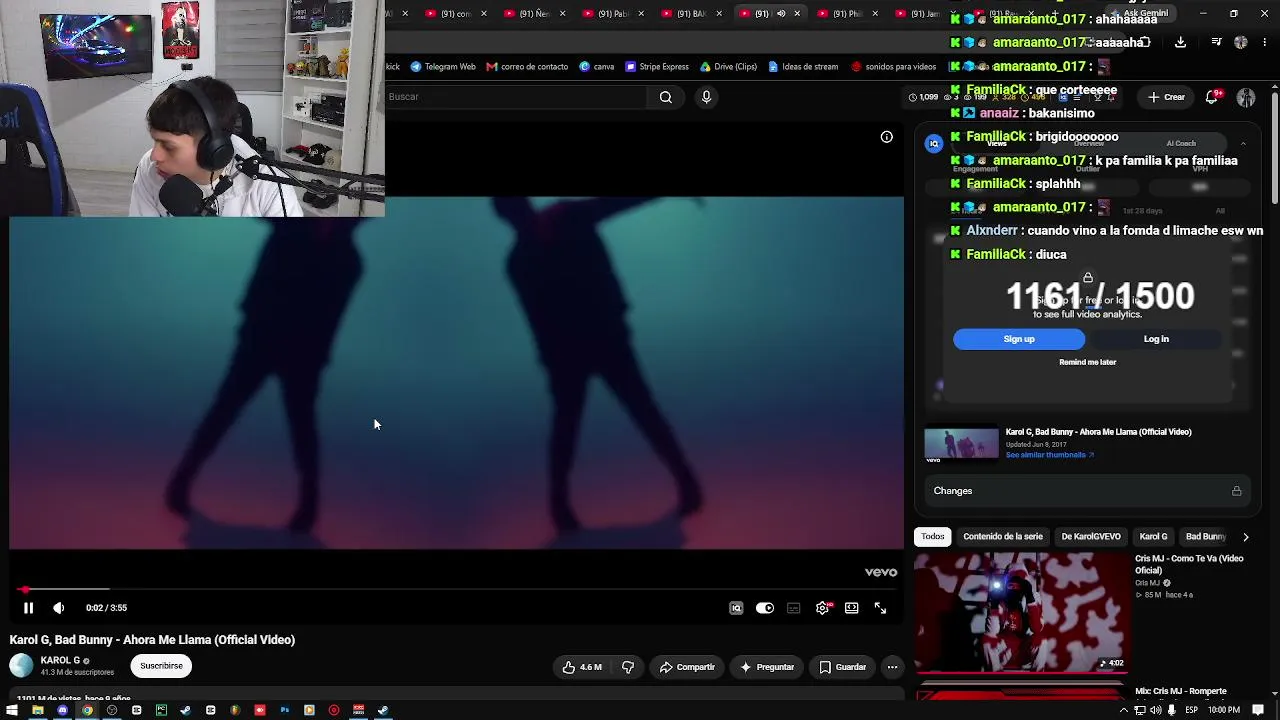Open the Drive (Clips) bookmark
Screen dimensions: 1280x720
(x=728, y=67)
